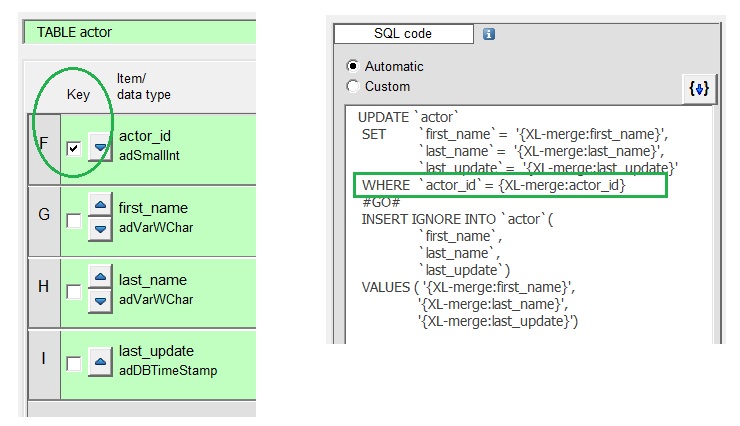Image resolution: width=740 pixels, height=426 pixels.
Task: Click the first_name field name
Action: (153, 208)
